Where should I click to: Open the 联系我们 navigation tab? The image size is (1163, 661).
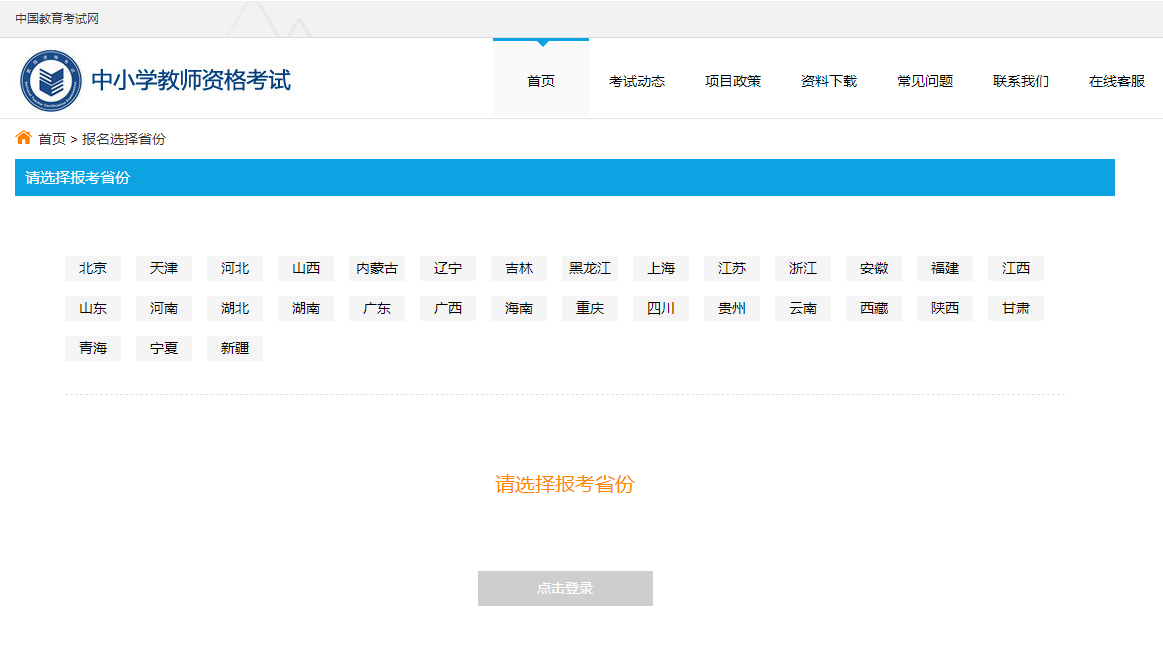[x=1021, y=81]
